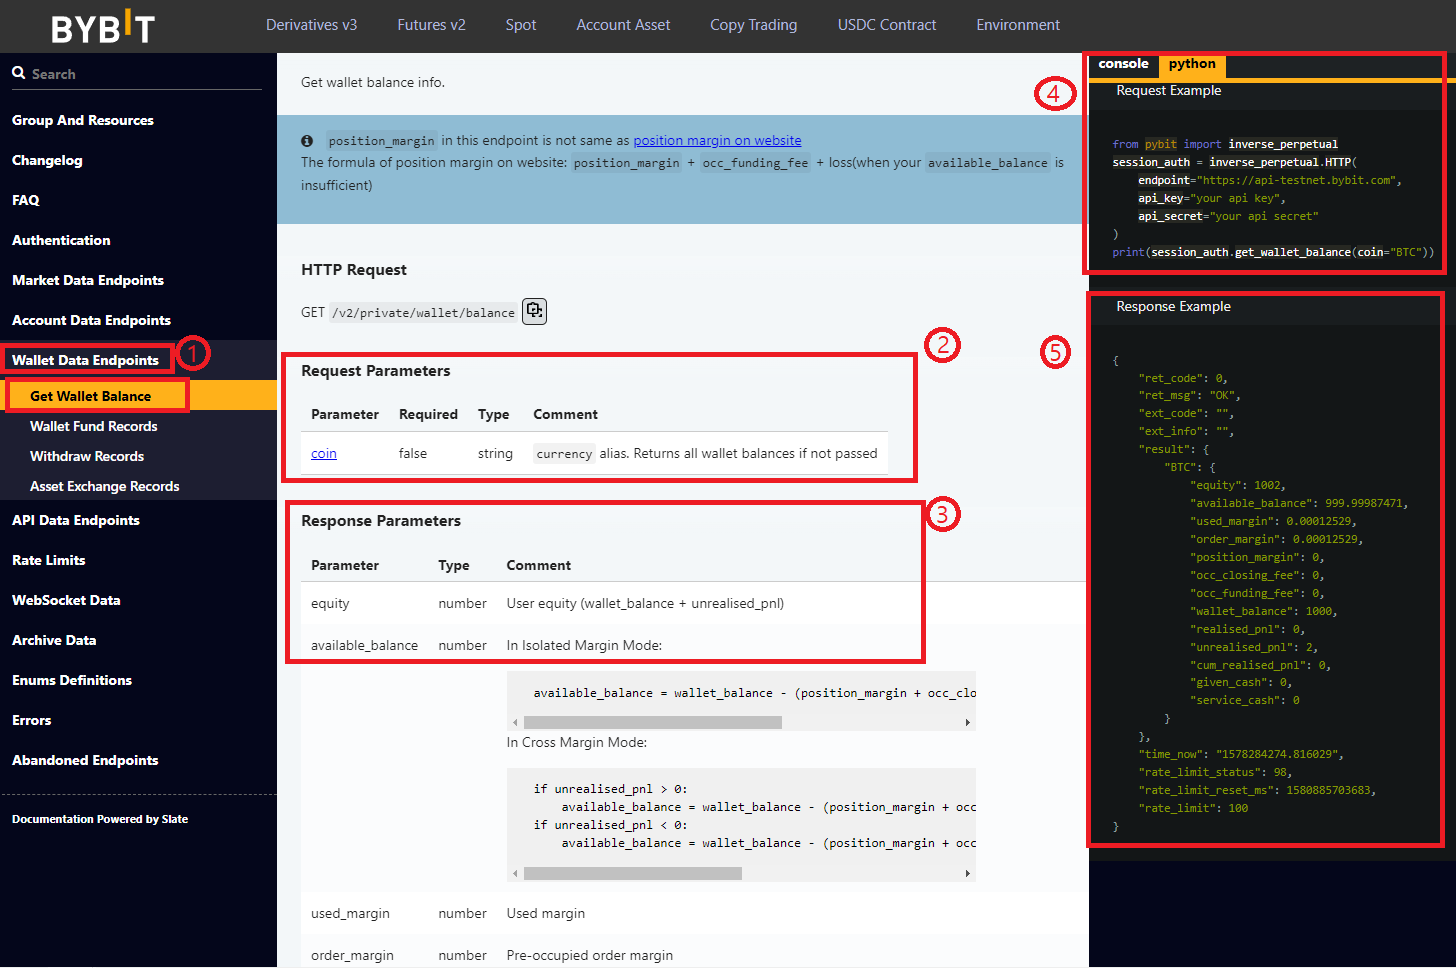Click the Bybit logo
The width and height of the screenshot is (1456, 968).
point(103,27)
